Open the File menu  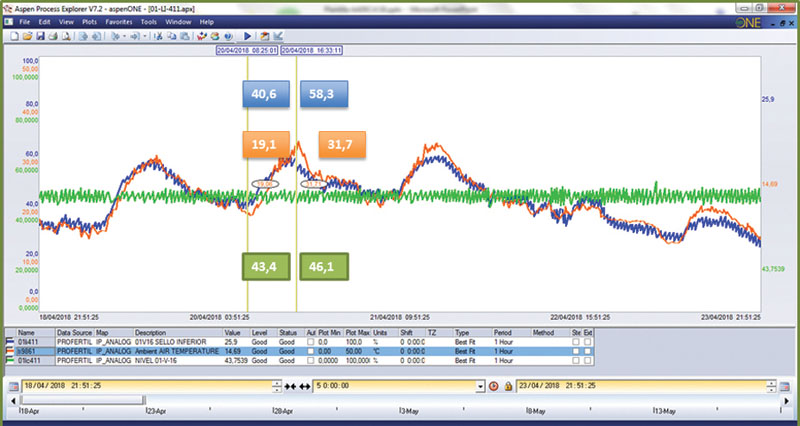click(x=24, y=22)
